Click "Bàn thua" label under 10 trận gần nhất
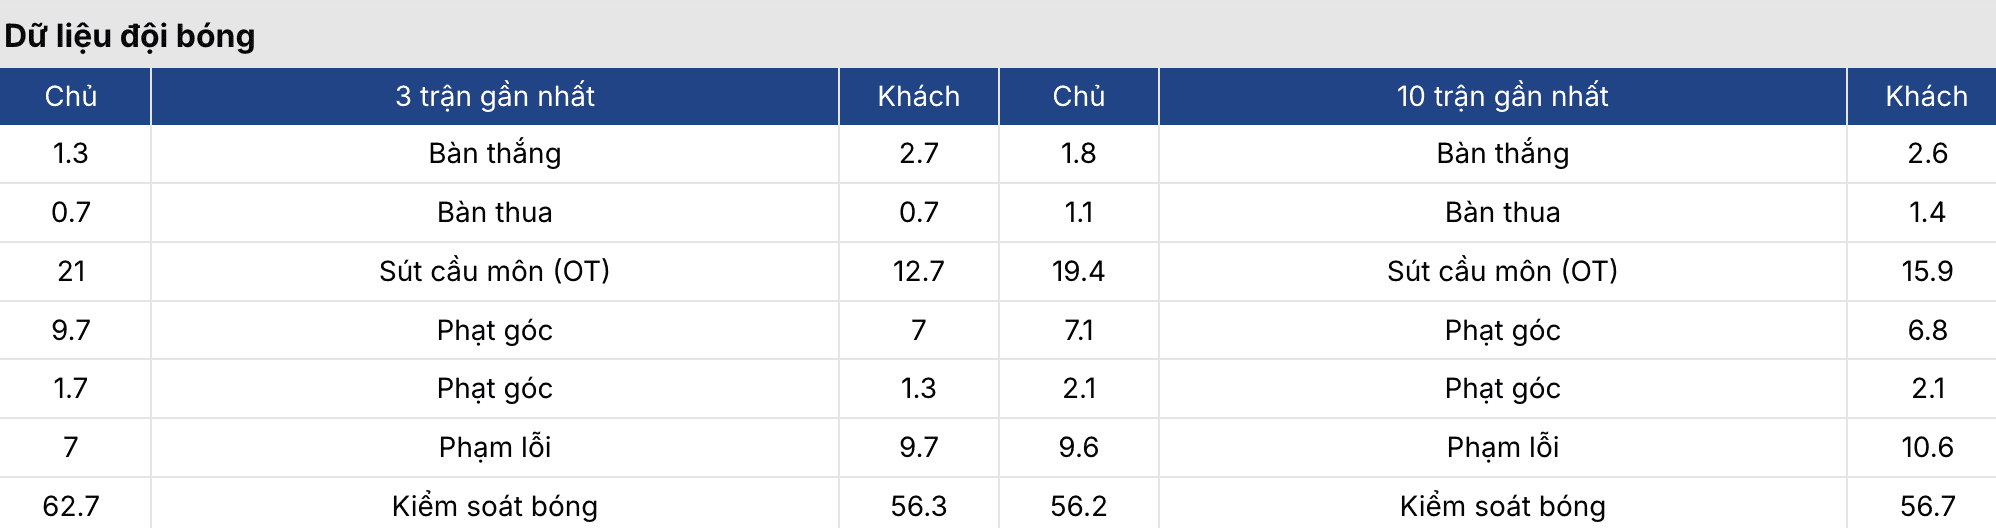Screen dimensions: 1996x528 1502,212
